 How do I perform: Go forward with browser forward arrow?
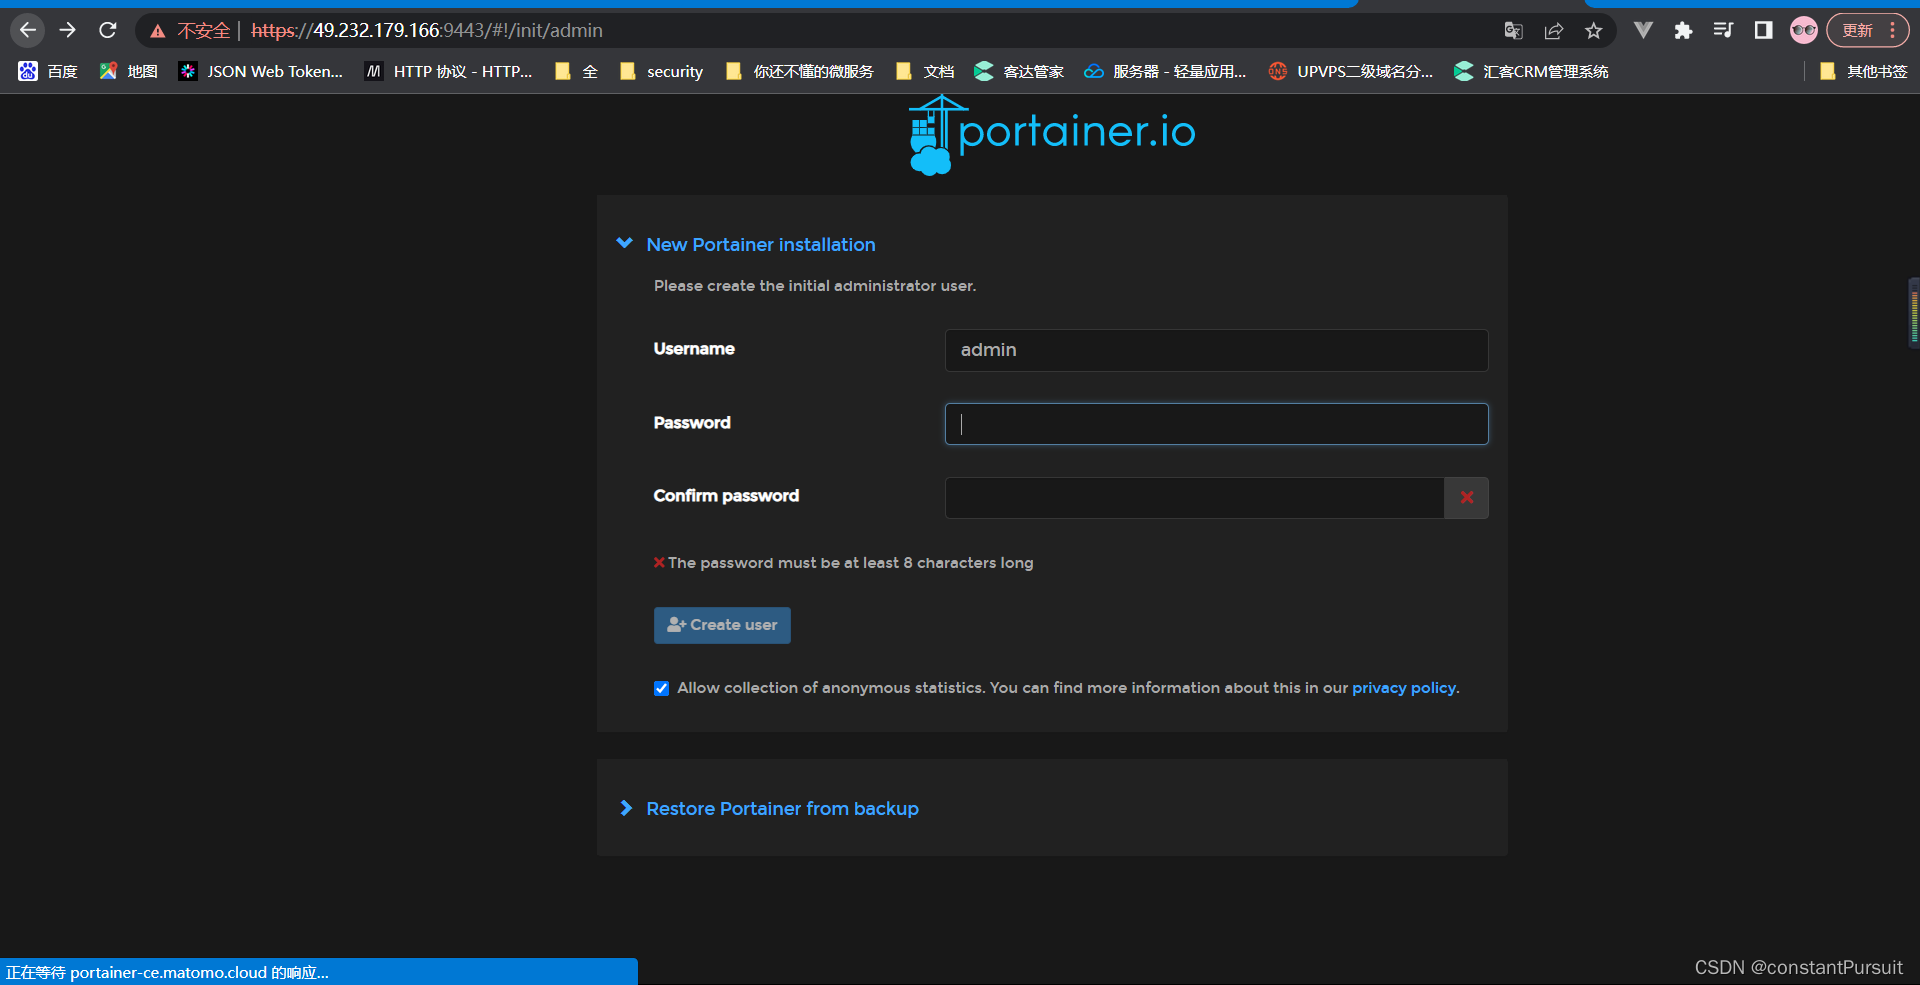click(68, 30)
